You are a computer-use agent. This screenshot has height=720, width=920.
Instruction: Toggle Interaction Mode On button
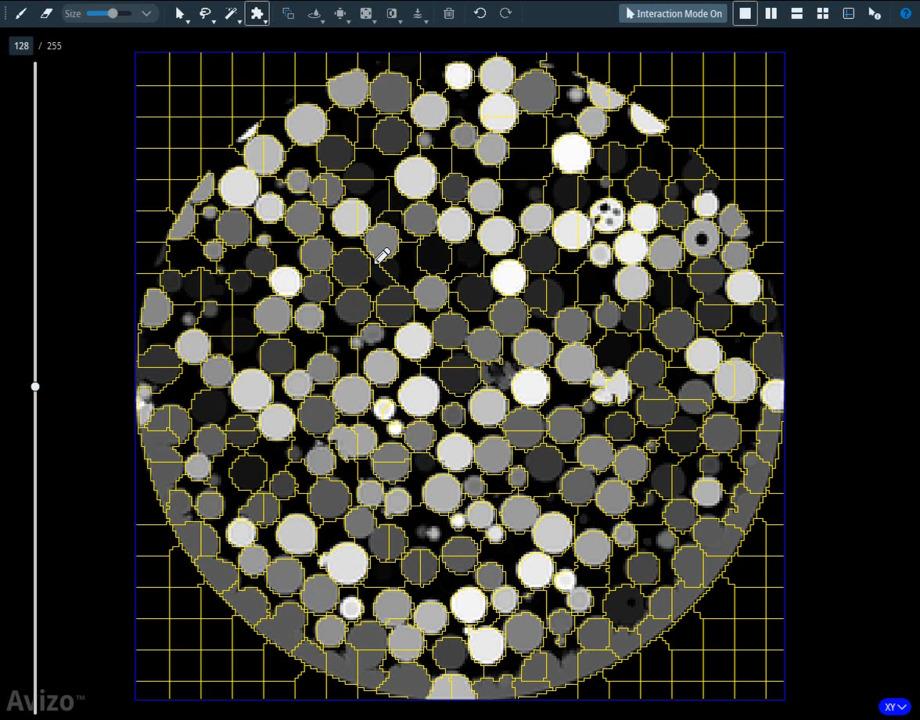click(673, 14)
